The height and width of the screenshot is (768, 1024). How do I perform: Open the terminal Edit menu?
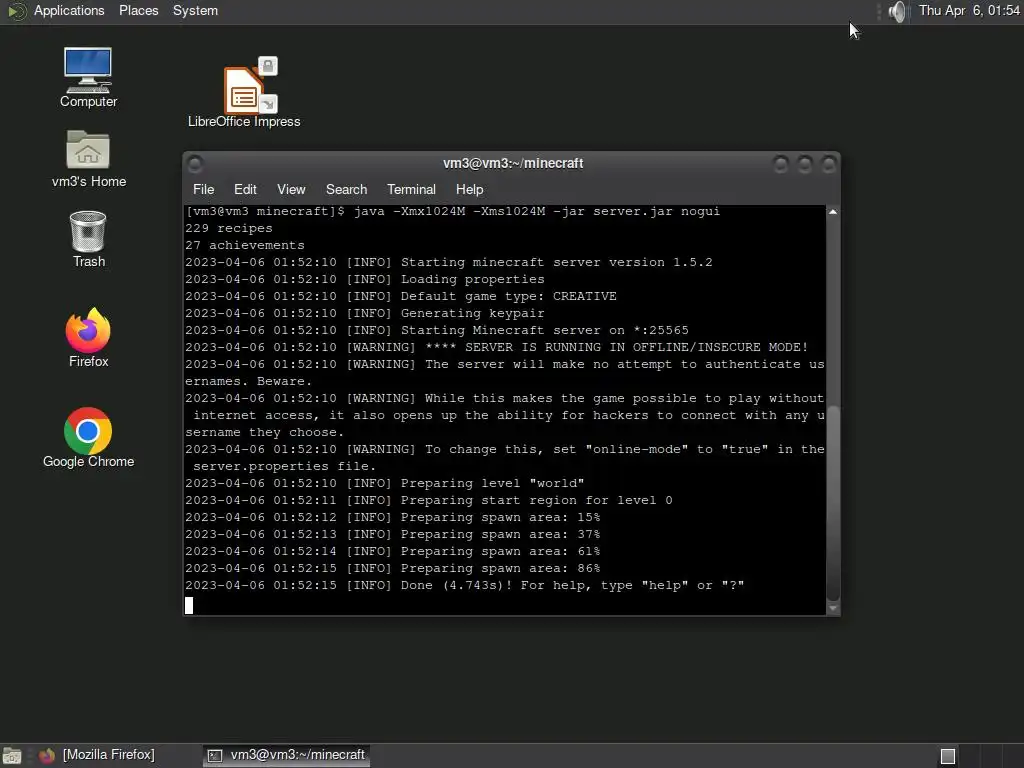point(245,189)
